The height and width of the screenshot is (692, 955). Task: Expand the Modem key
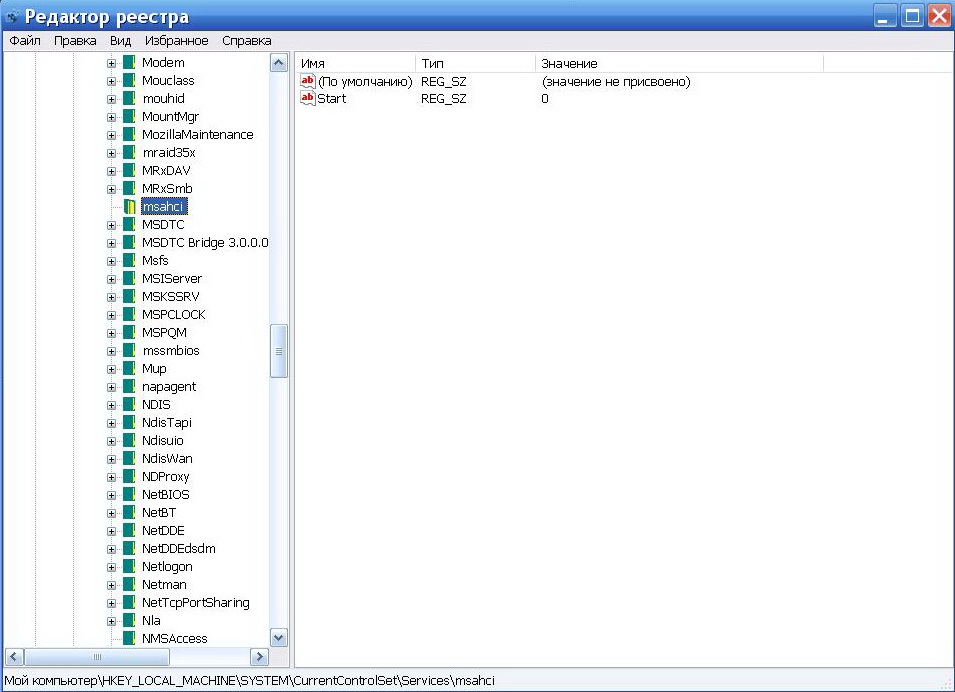click(x=111, y=63)
